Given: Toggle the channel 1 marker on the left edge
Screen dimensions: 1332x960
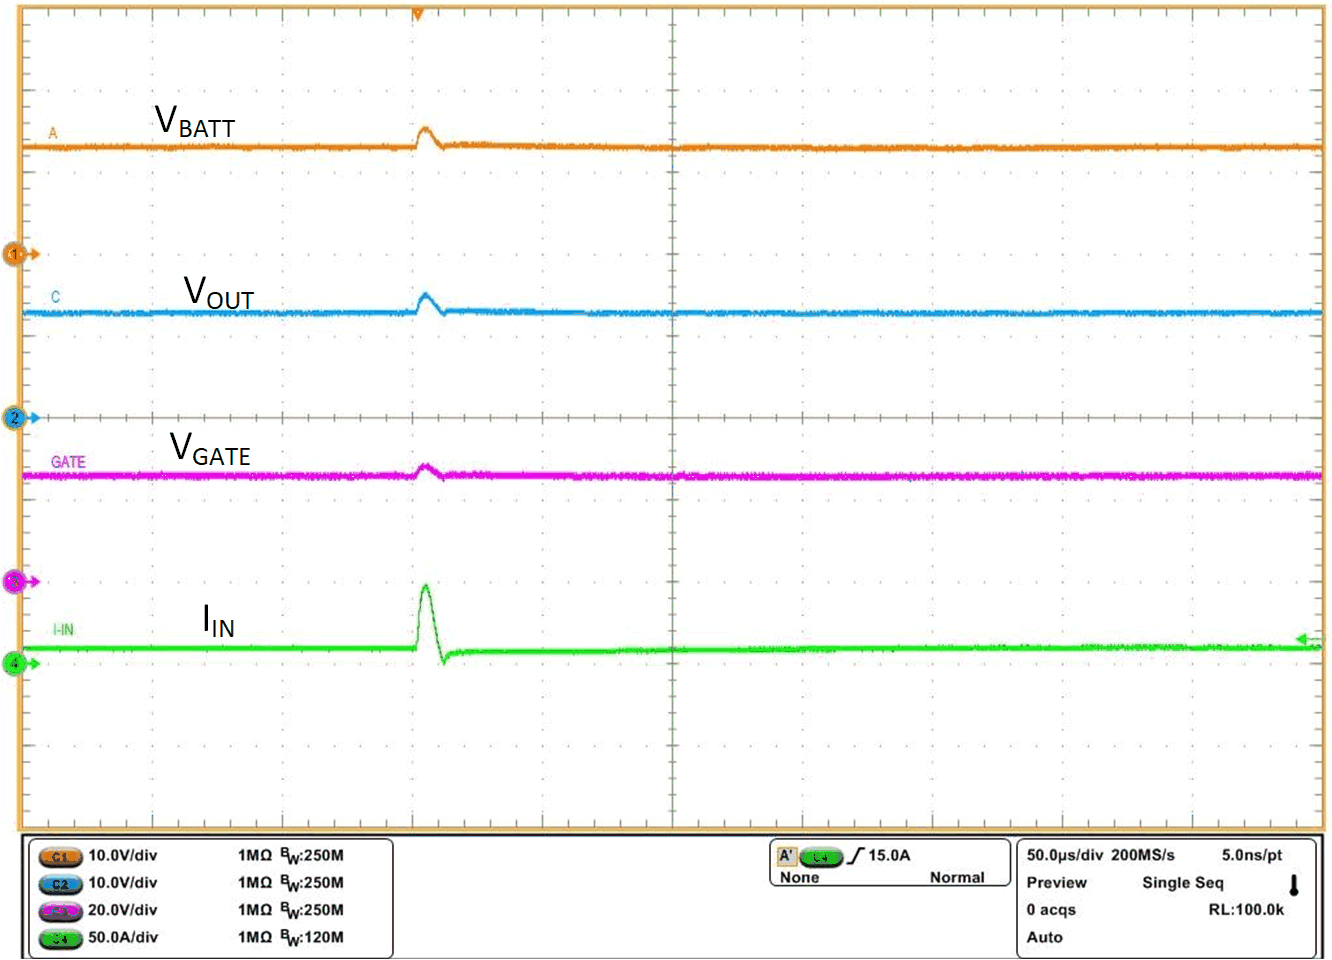Looking at the screenshot, I should 14,255.
